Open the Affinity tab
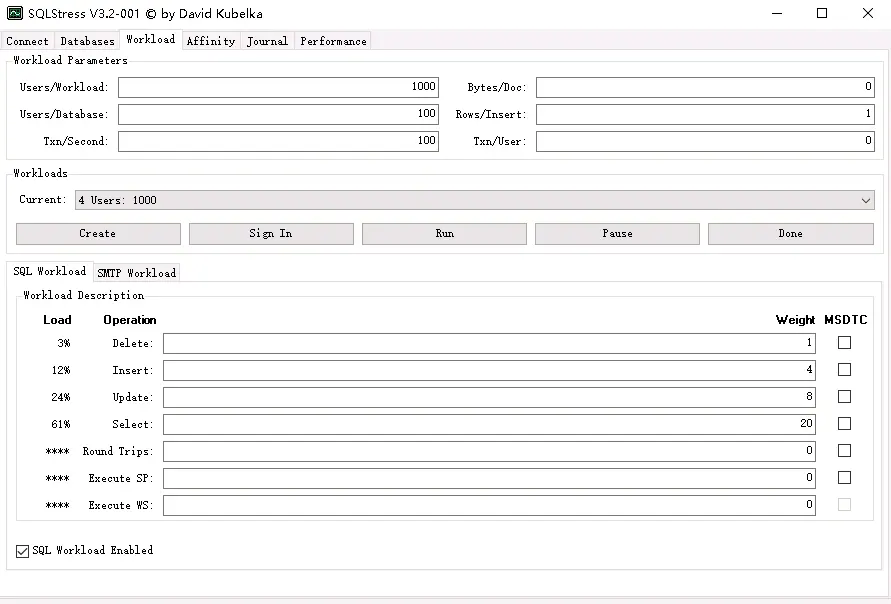Viewport: 891px width, 604px height. click(x=211, y=41)
